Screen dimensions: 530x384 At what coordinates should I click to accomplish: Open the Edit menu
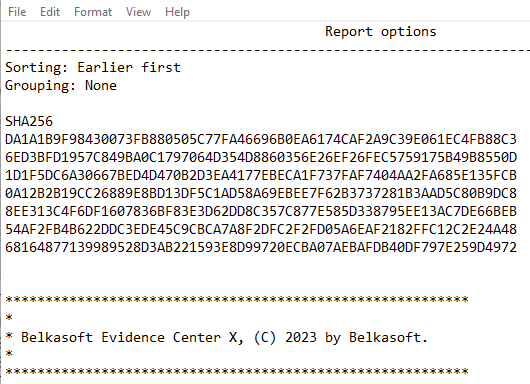(50, 12)
